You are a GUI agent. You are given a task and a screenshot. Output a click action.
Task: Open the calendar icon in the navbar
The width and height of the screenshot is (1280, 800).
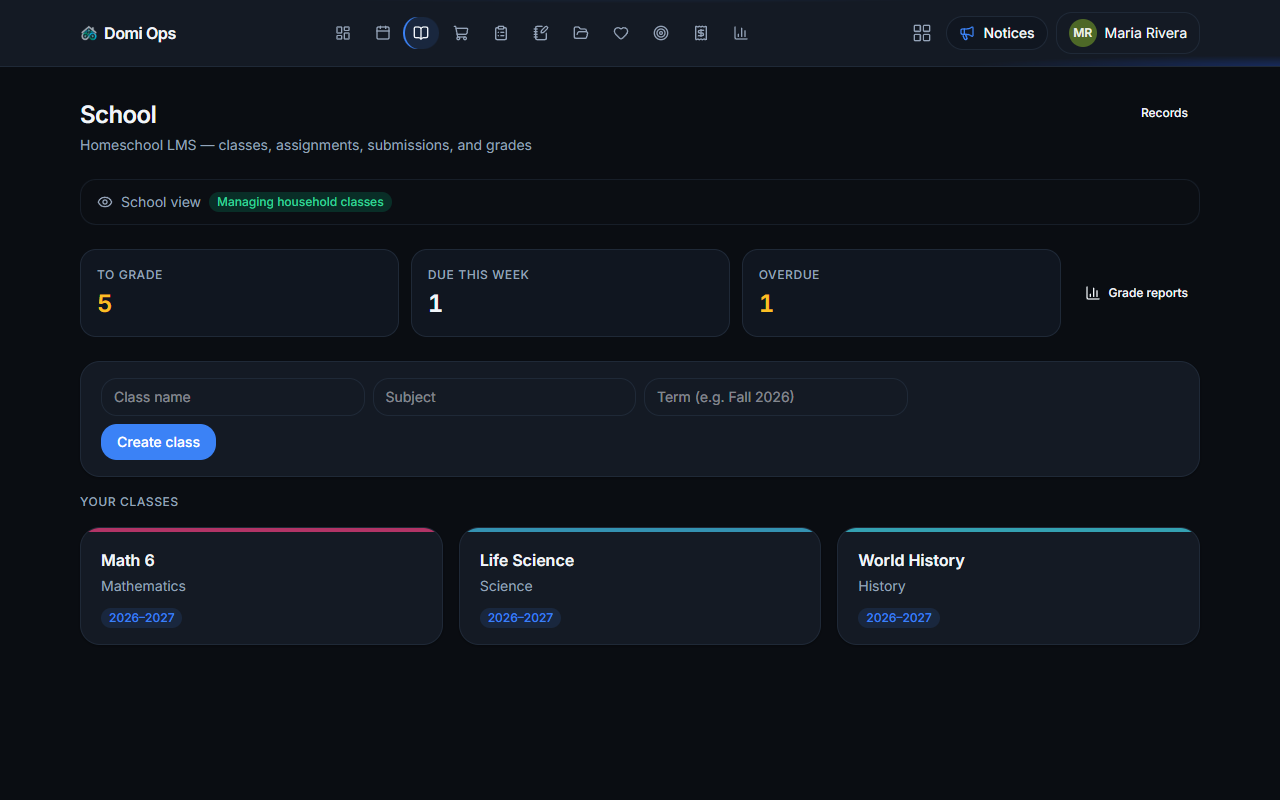pyautogui.click(x=383, y=33)
